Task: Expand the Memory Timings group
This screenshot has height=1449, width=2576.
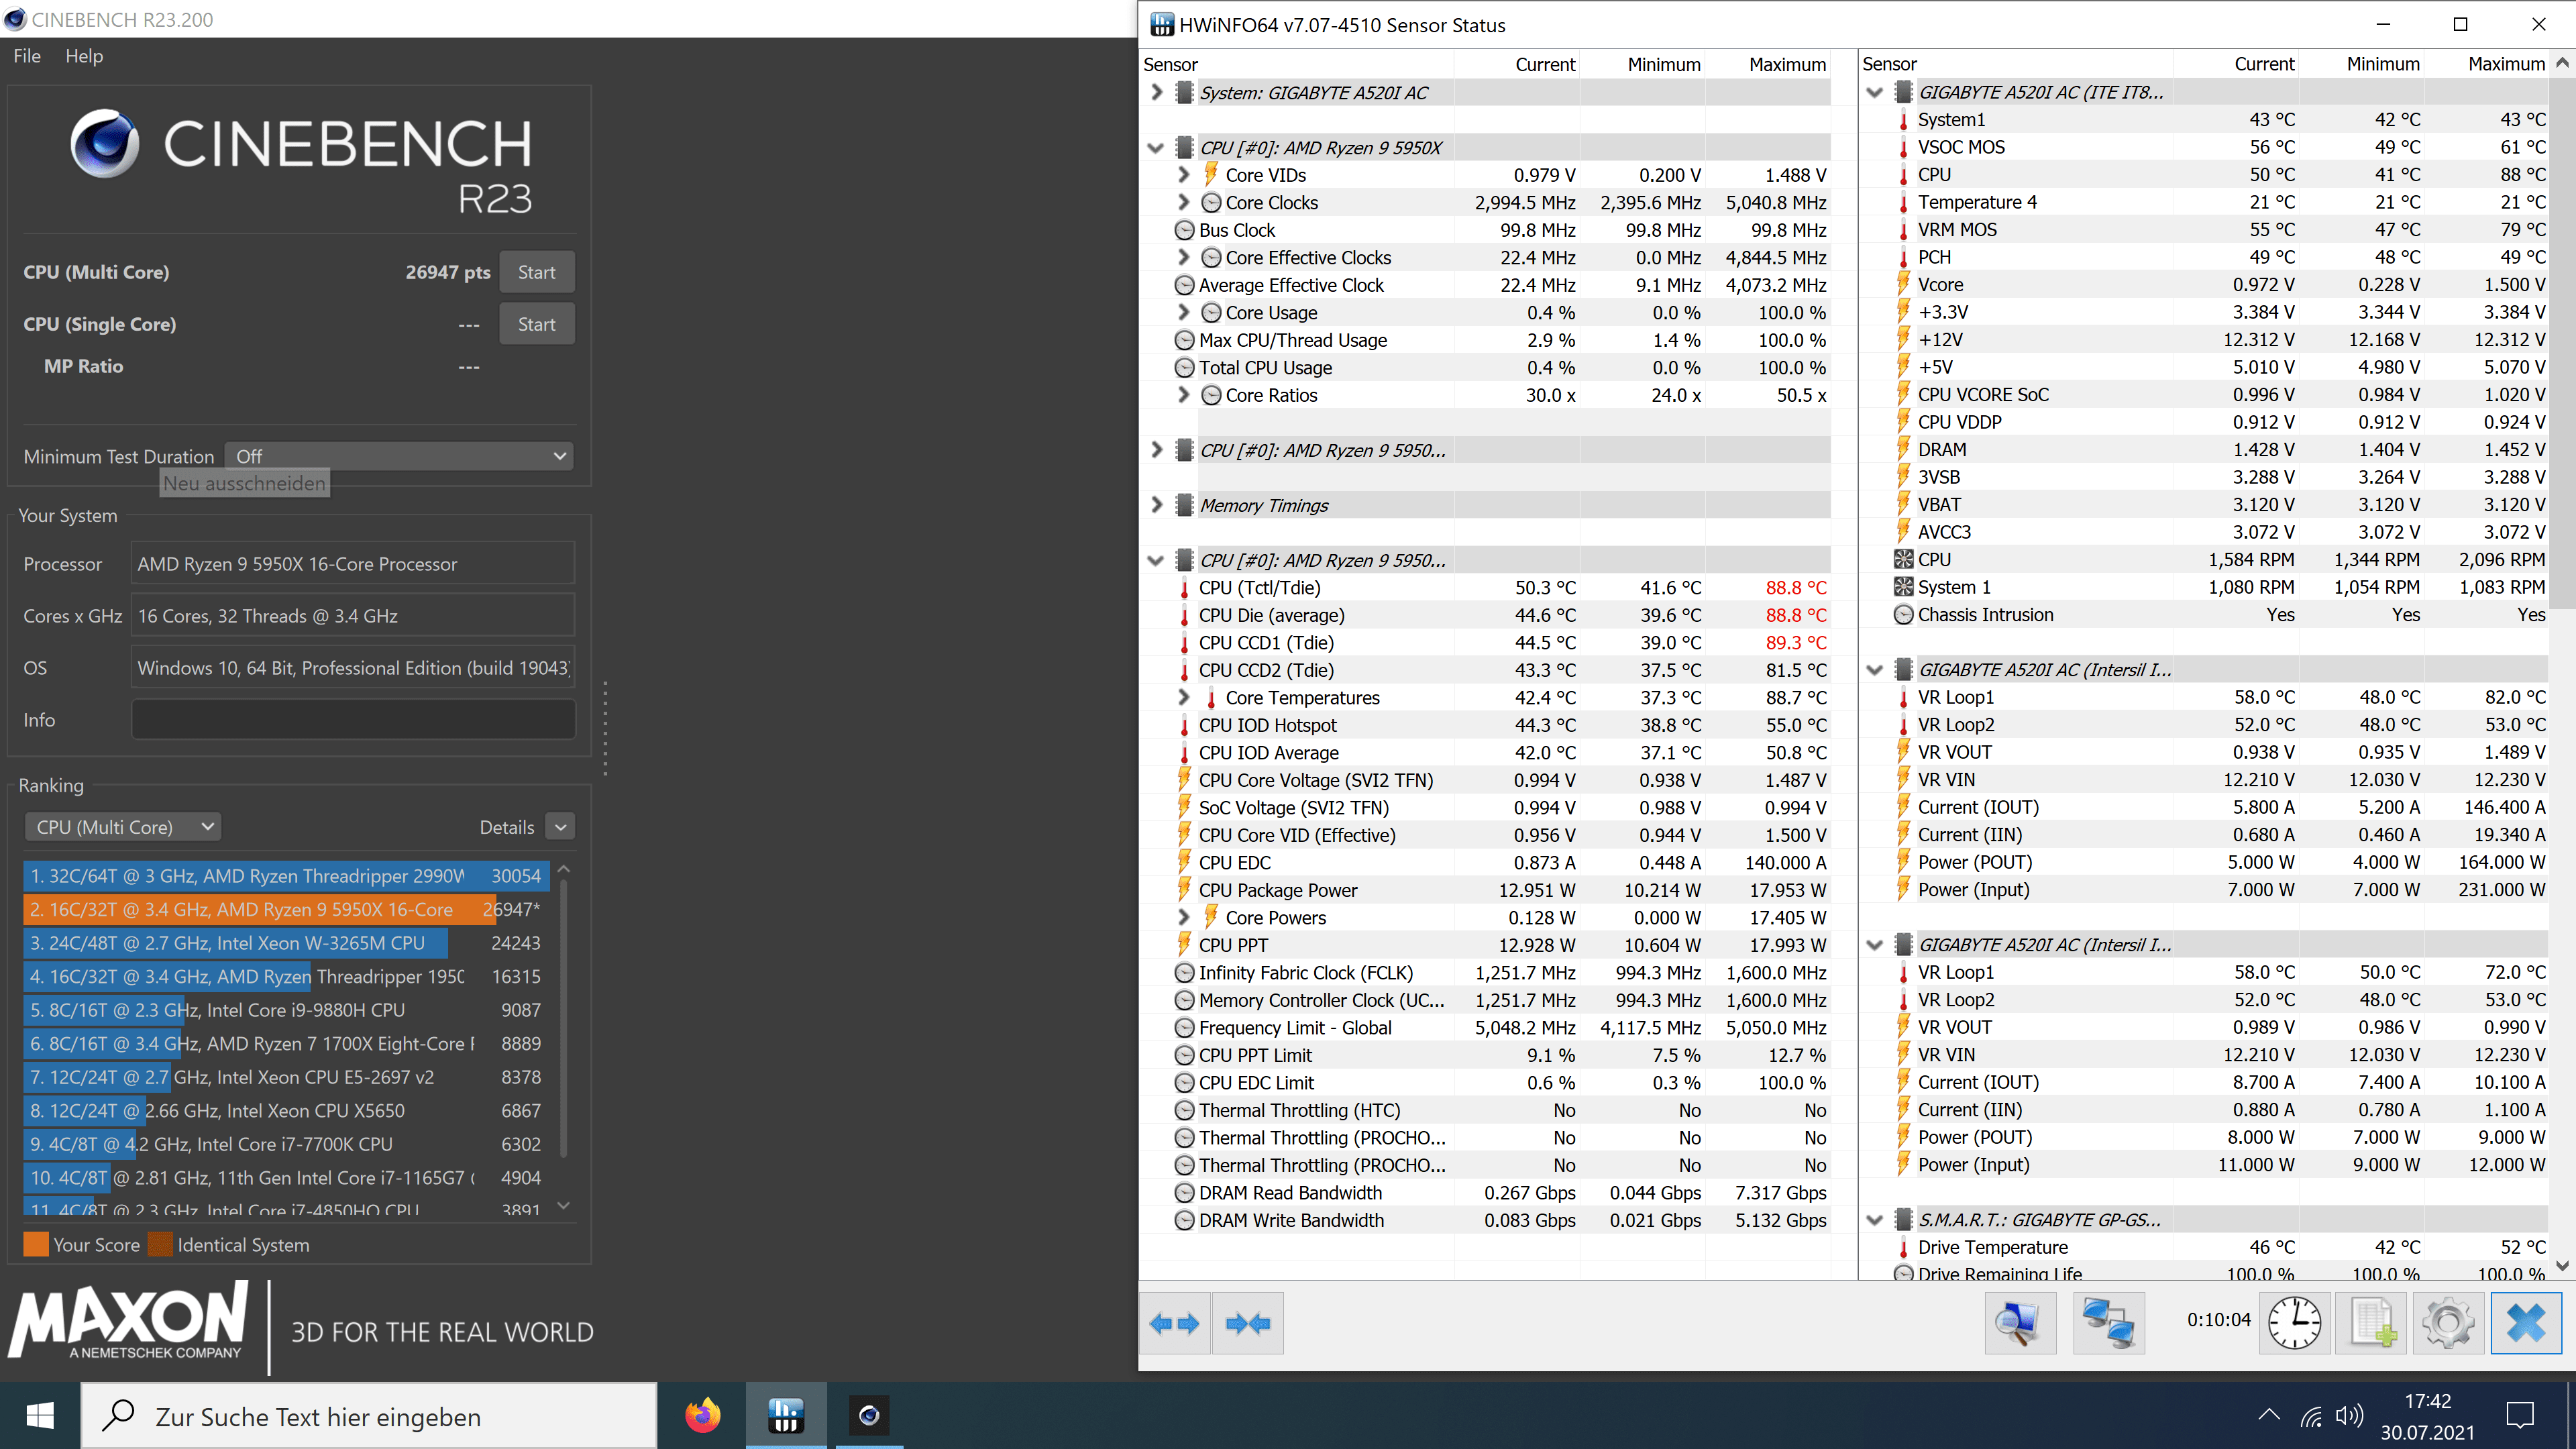Action: pos(1156,505)
